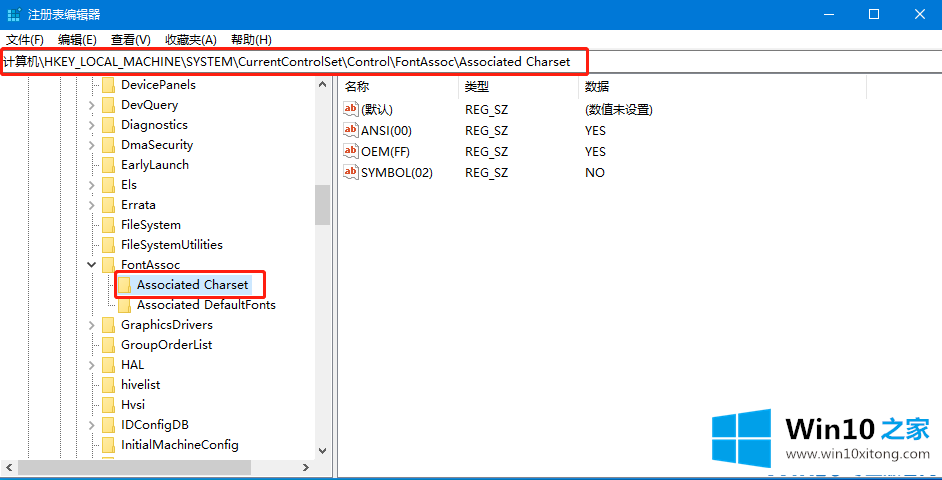Expand the IDConfigDB key
Screen dimensions: 942x480
tap(91, 425)
